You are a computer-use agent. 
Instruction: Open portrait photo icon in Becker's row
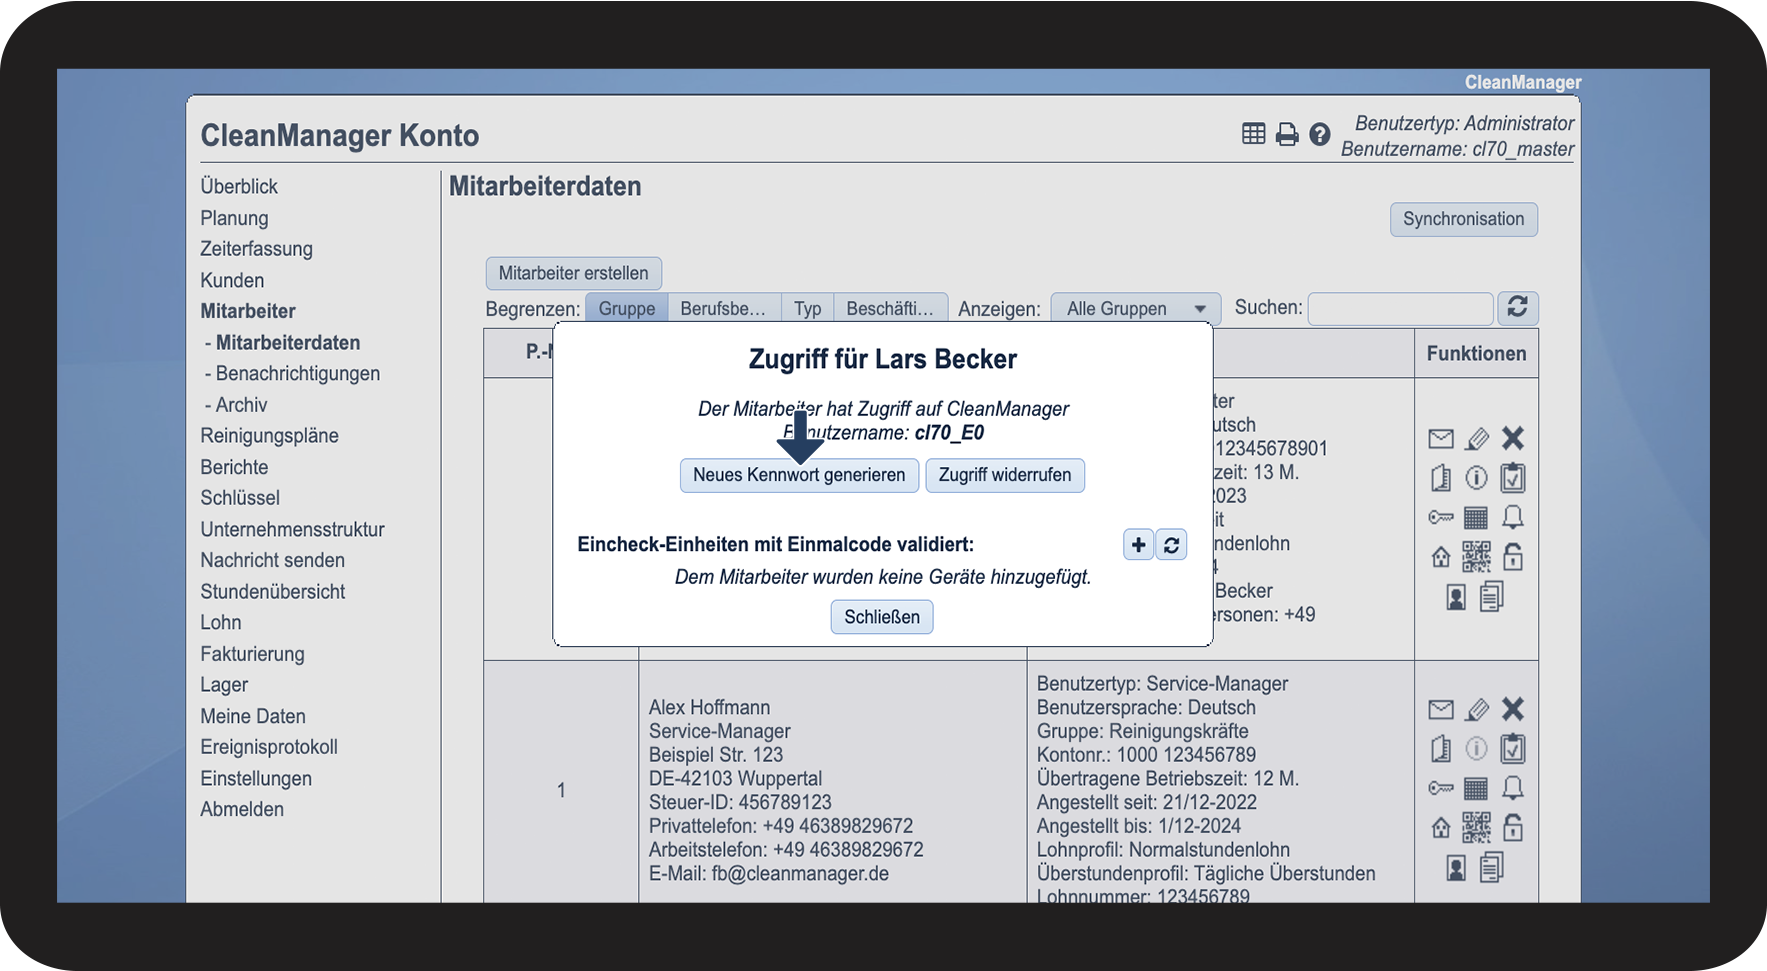tap(1456, 597)
